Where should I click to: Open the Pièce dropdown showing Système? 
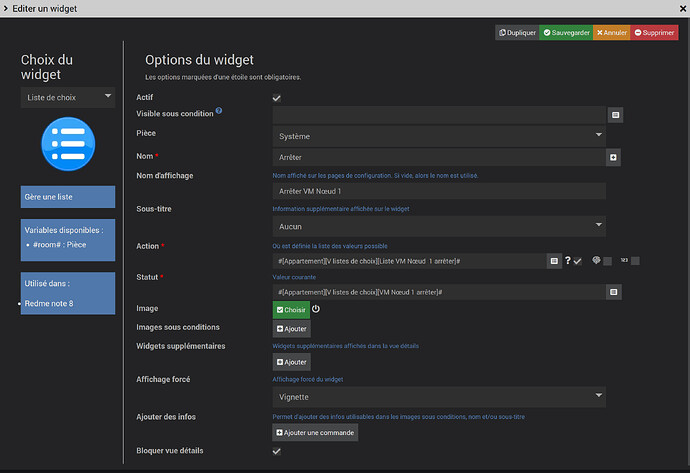pyautogui.click(x=439, y=135)
